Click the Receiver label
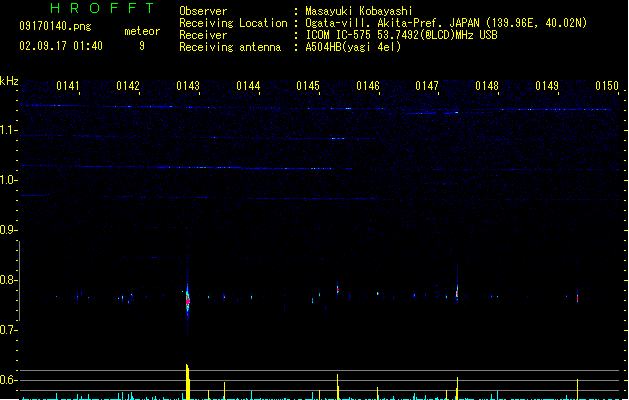This screenshot has height=400, width=629. coord(203,35)
